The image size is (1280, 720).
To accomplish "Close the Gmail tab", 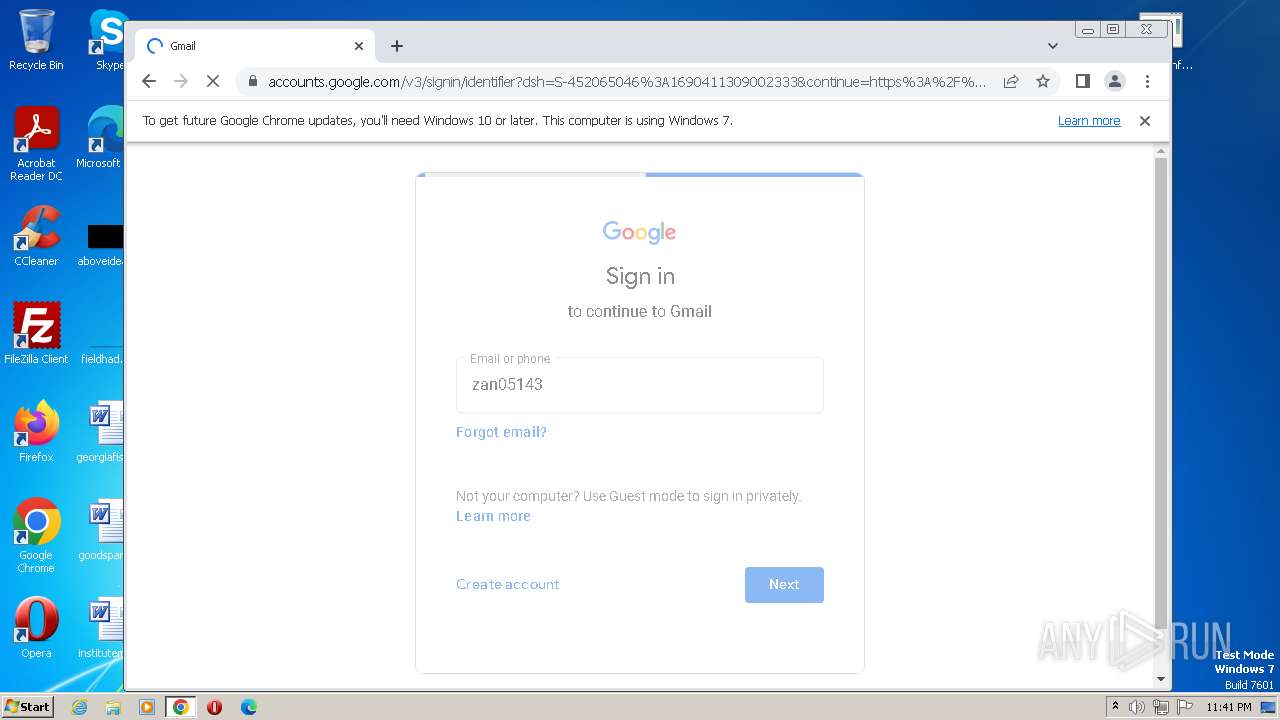I will pyautogui.click(x=359, y=46).
